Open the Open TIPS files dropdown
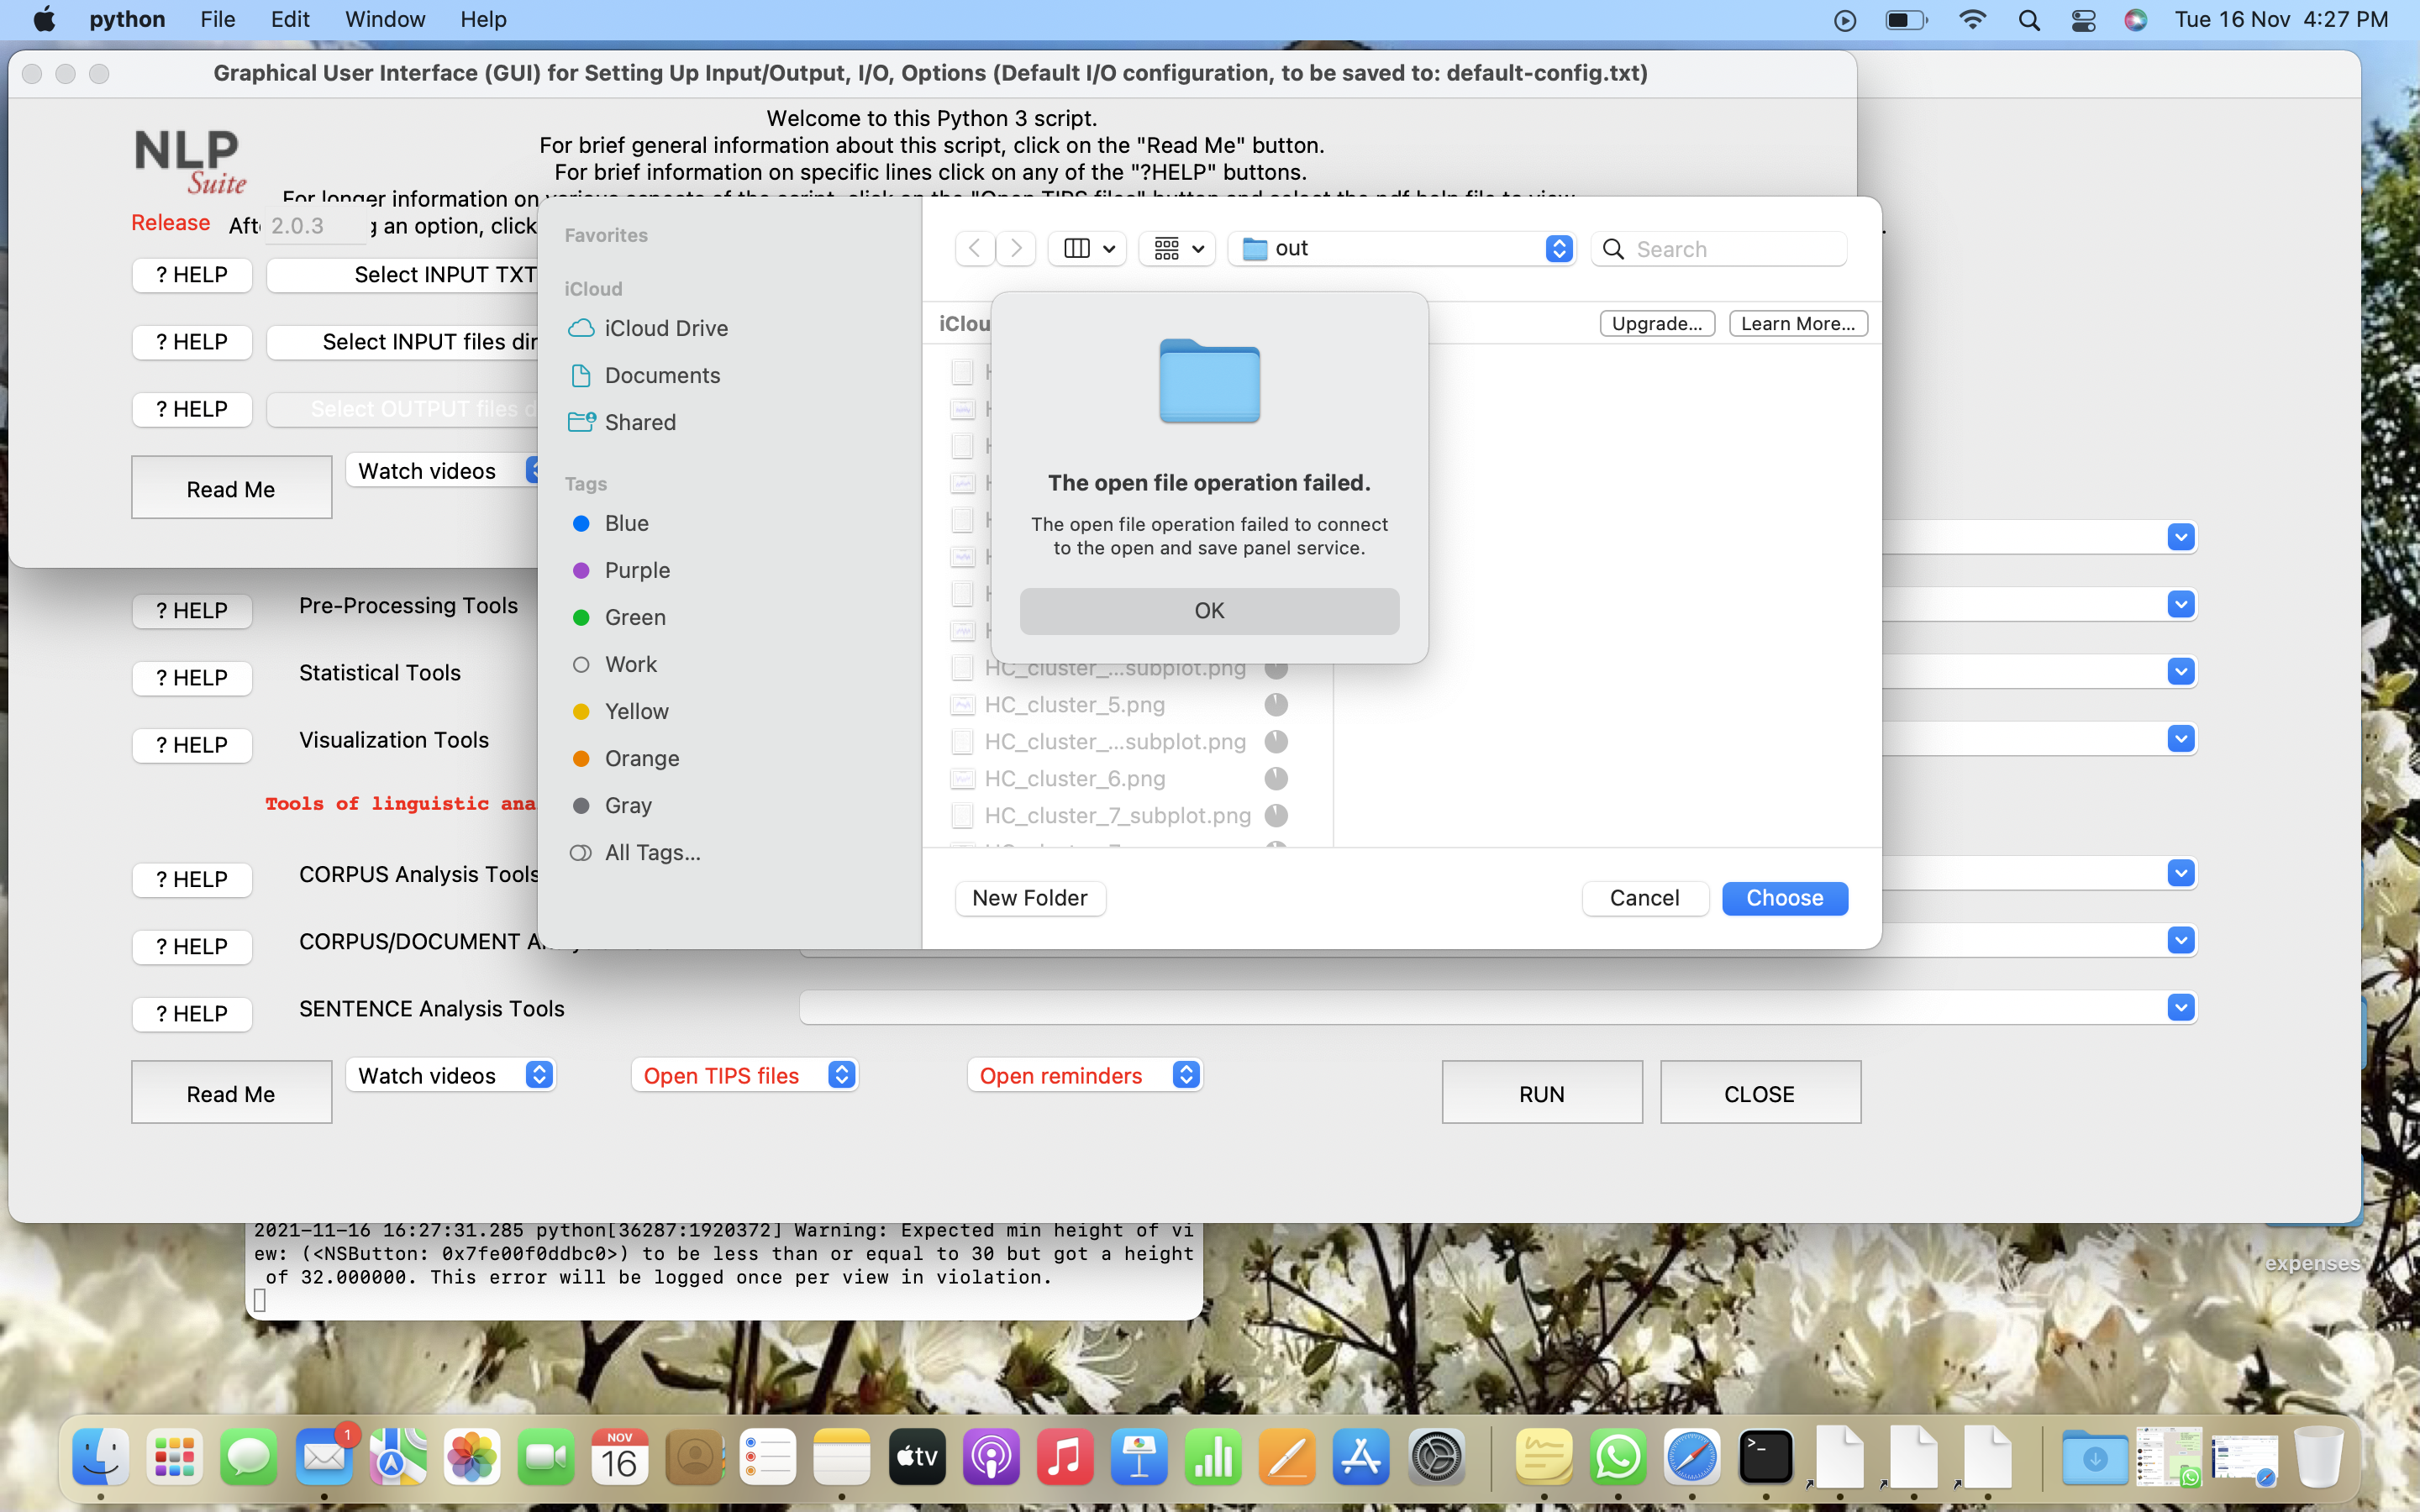Image resolution: width=2420 pixels, height=1512 pixels. [744, 1075]
